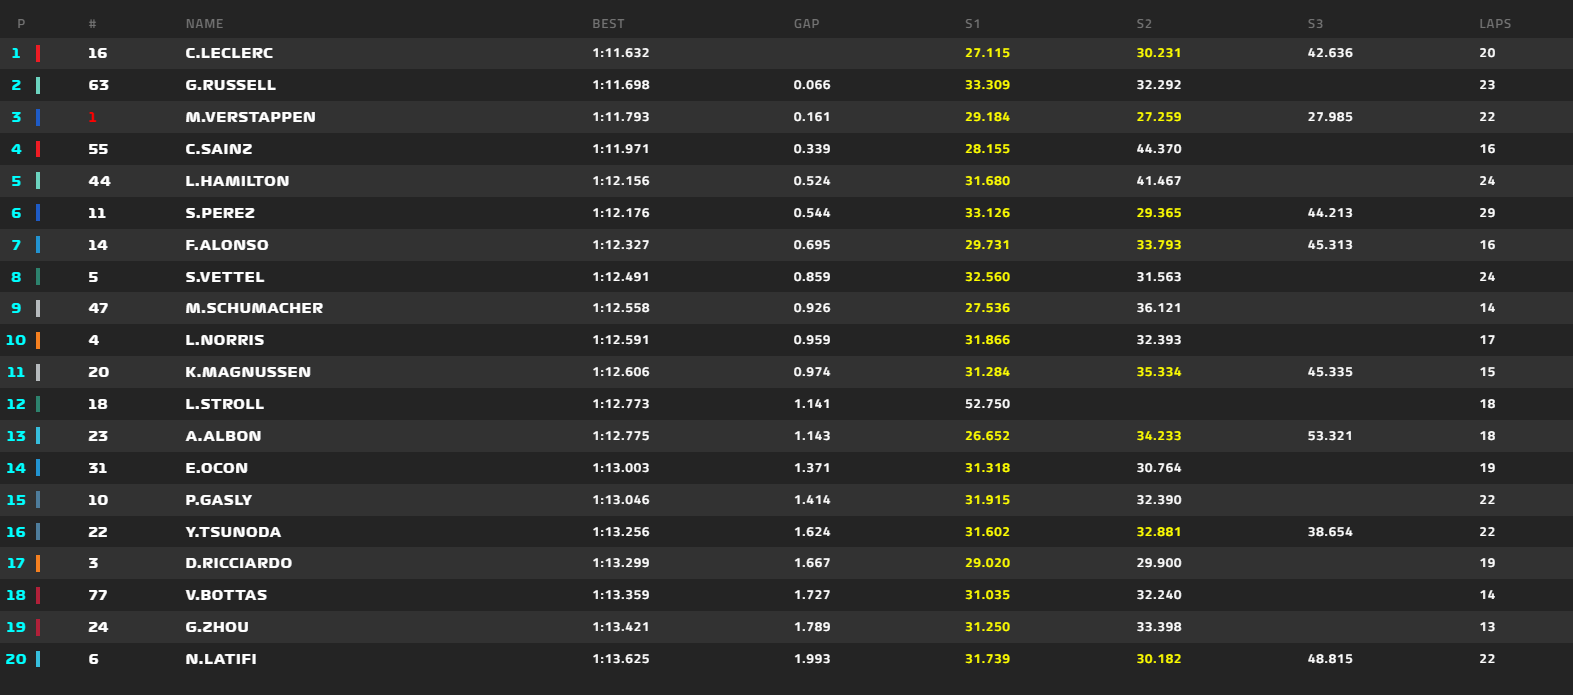The image size is (1573, 695).
Task: Select Y.TSUNODA driver name
Action: coord(233,532)
